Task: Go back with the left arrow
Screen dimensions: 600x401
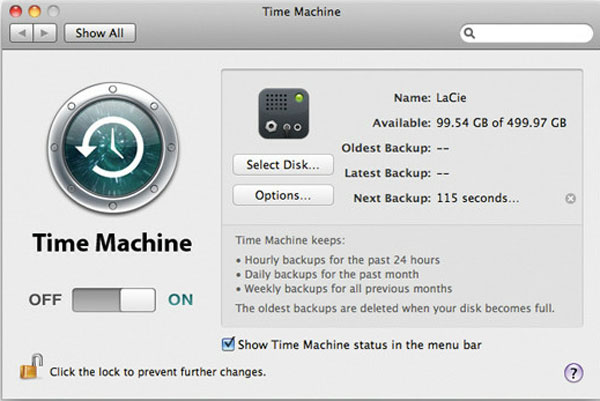Action: 24,33
